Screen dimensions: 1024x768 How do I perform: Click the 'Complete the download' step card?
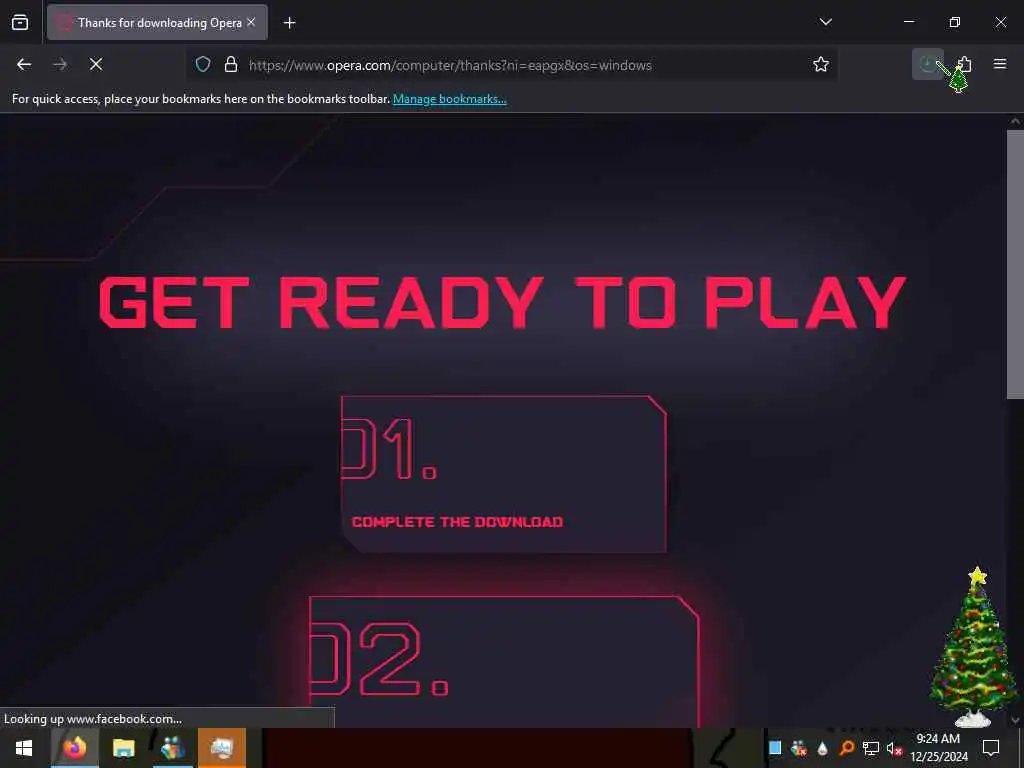pos(504,474)
